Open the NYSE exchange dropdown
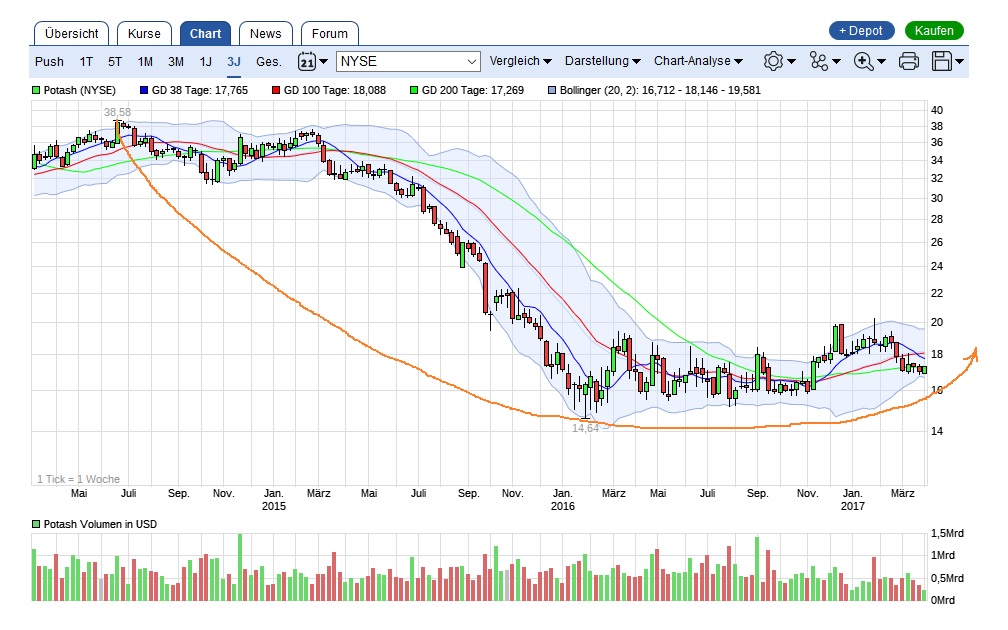Screen dimensions: 1008x630 (408, 61)
